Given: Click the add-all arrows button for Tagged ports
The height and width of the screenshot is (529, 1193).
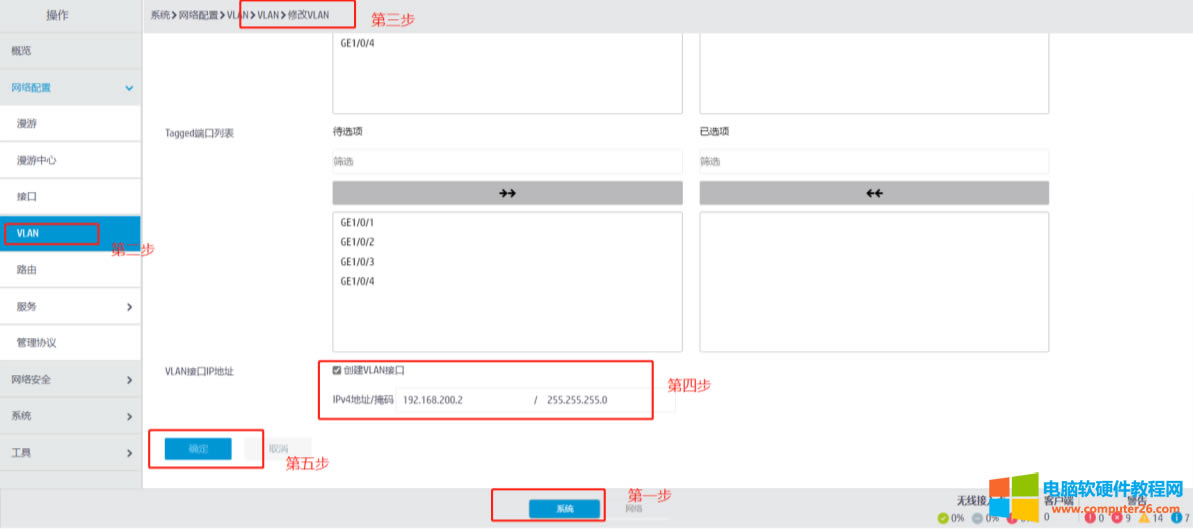Looking at the screenshot, I should [507, 193].
